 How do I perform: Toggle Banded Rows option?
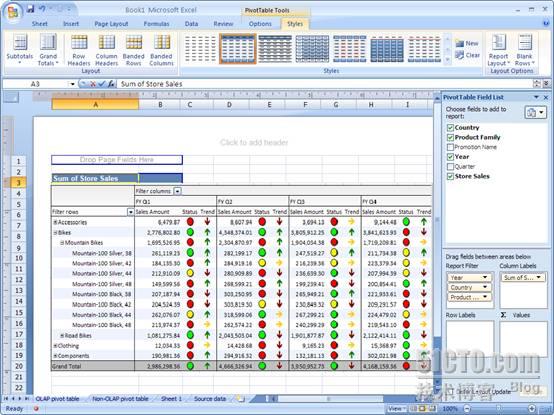coord(134,49)
